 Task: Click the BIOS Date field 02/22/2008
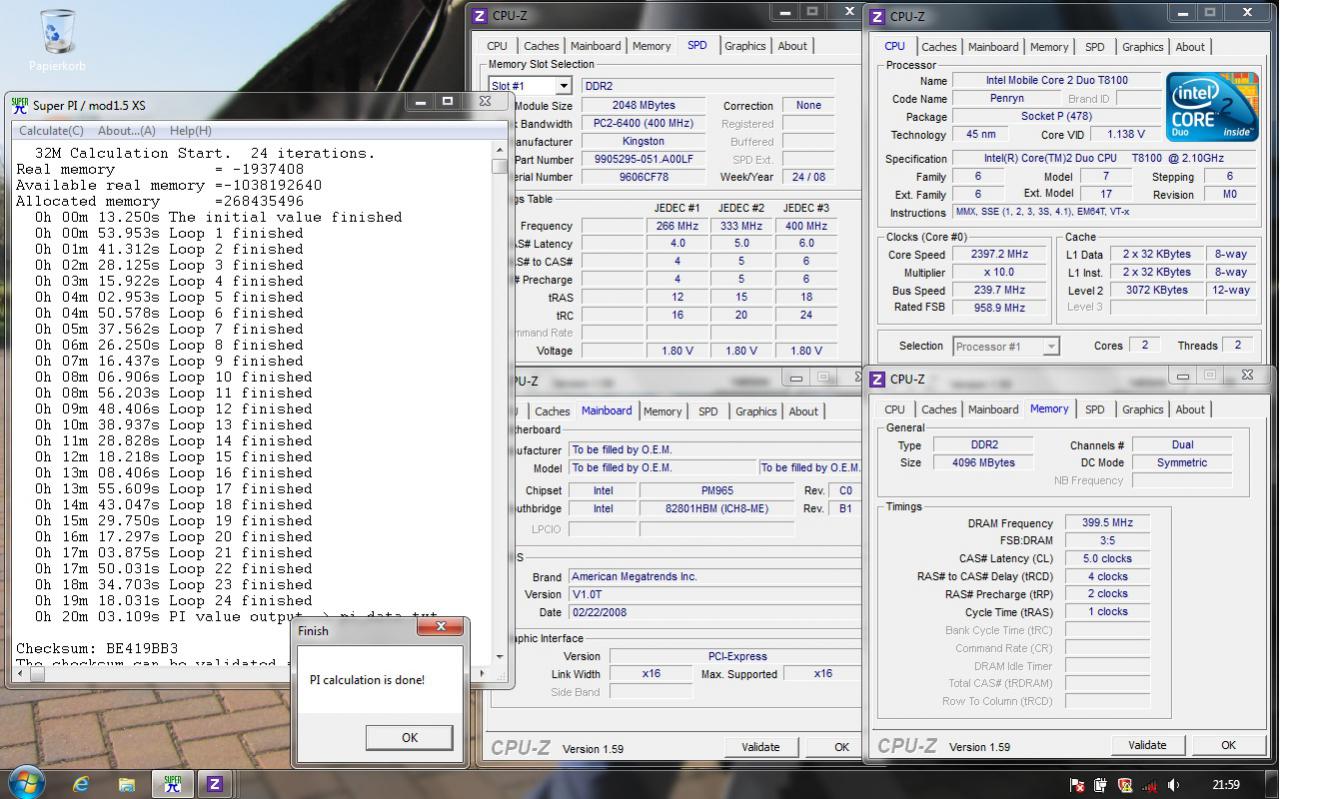point(714,613)
